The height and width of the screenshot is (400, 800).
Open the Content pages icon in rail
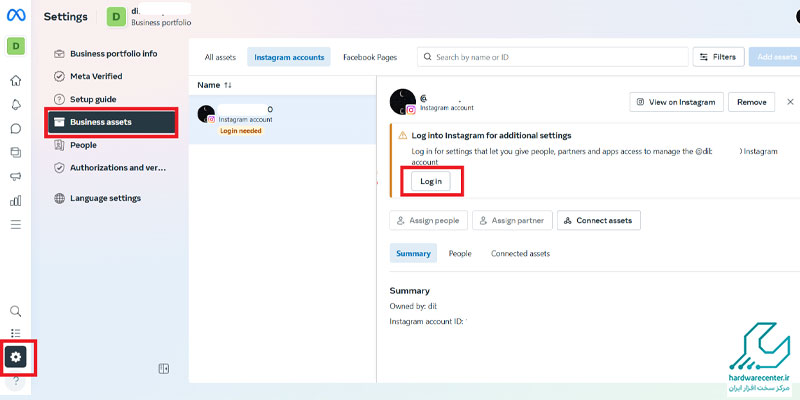(16, 152)
